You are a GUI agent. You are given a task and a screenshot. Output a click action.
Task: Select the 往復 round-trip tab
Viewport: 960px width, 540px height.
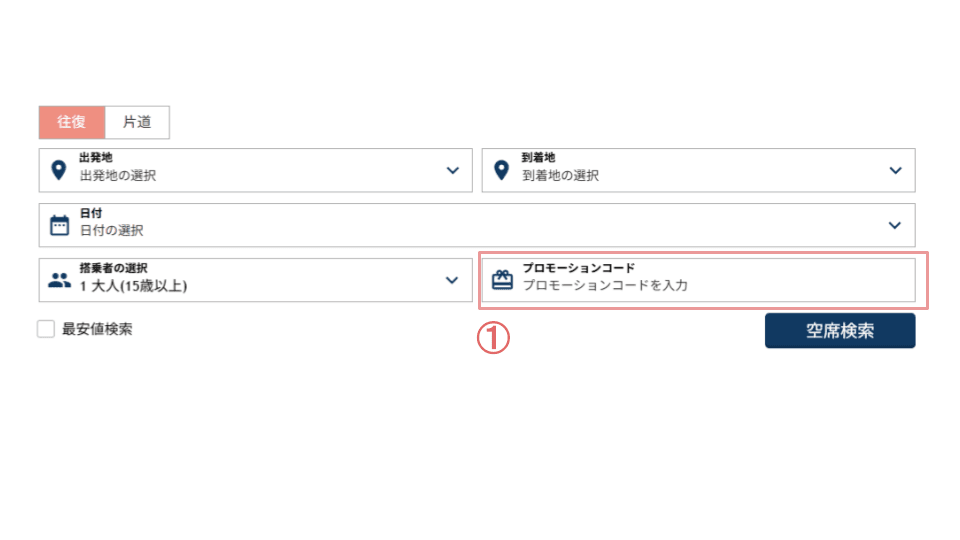[72, 122]
